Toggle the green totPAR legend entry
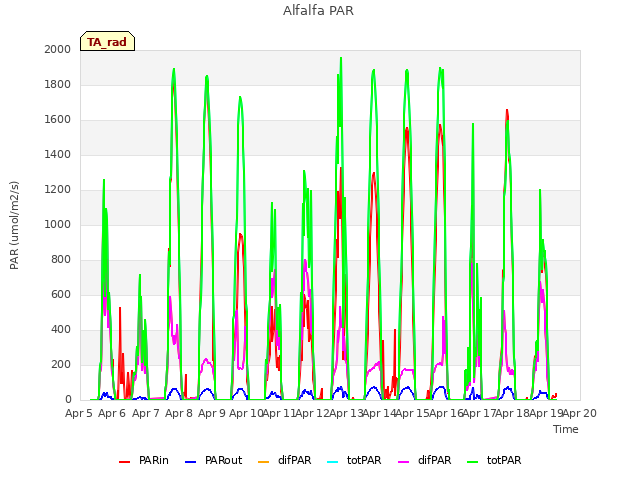Viewport: 640px width, 480px height. [x=494, y=460]
